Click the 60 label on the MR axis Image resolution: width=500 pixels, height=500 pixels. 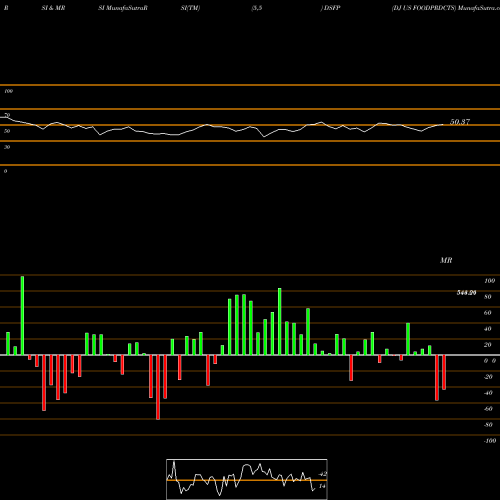point(488,313)
